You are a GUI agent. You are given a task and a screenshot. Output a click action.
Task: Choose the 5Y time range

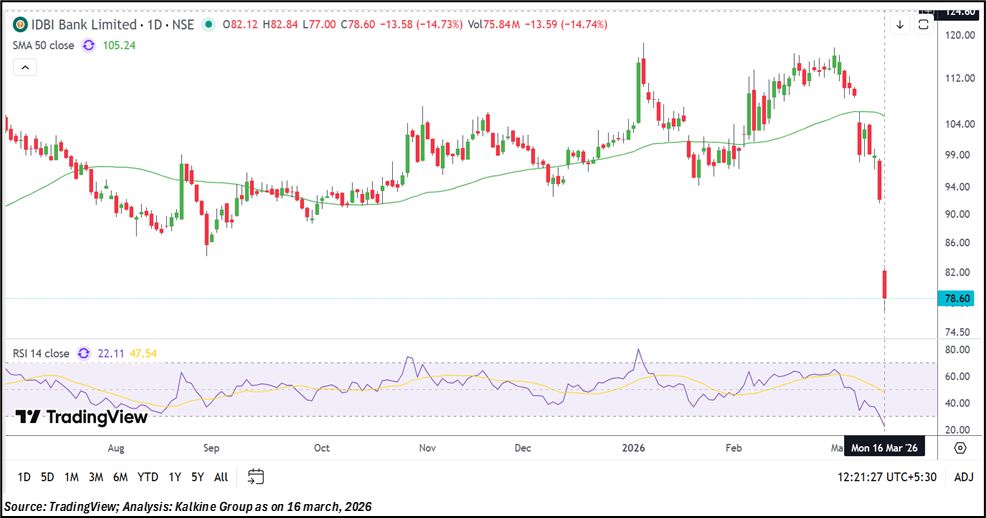pos(198,477)
